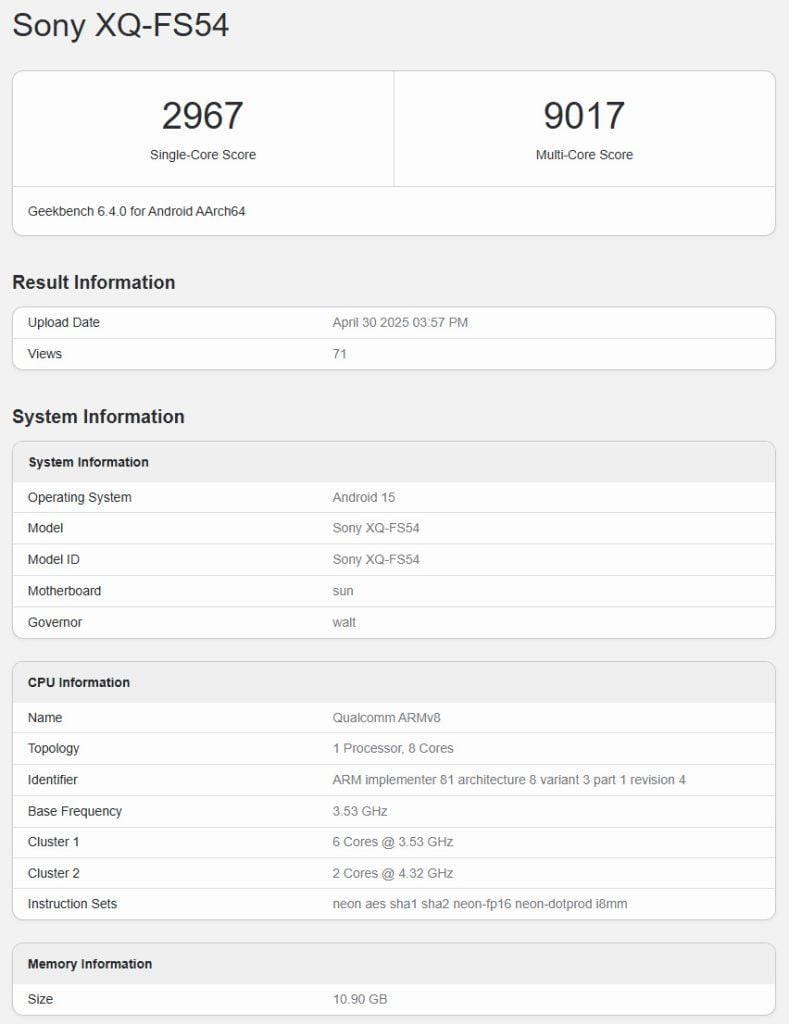The width and height of the screenshot is (789, 1024).
Task: Select the 9017 multi-core score
Action: coord(584,116)
